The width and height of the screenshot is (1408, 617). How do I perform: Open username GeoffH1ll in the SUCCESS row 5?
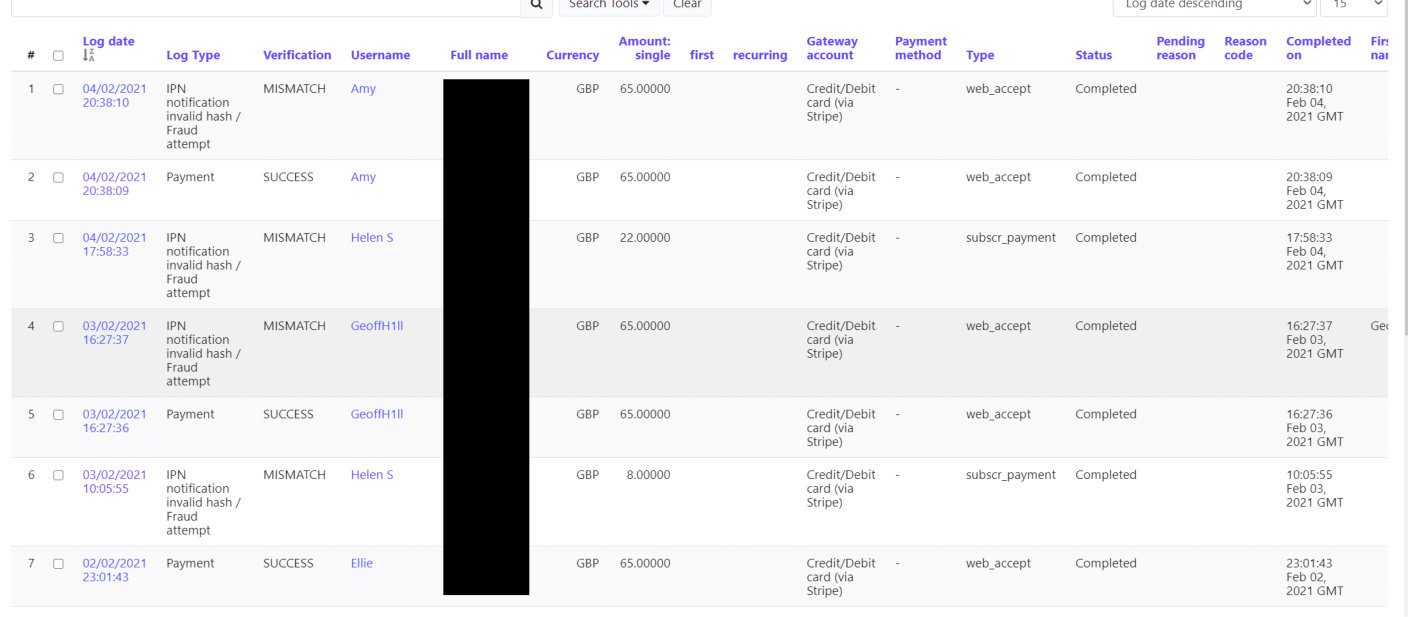point(377,414)
